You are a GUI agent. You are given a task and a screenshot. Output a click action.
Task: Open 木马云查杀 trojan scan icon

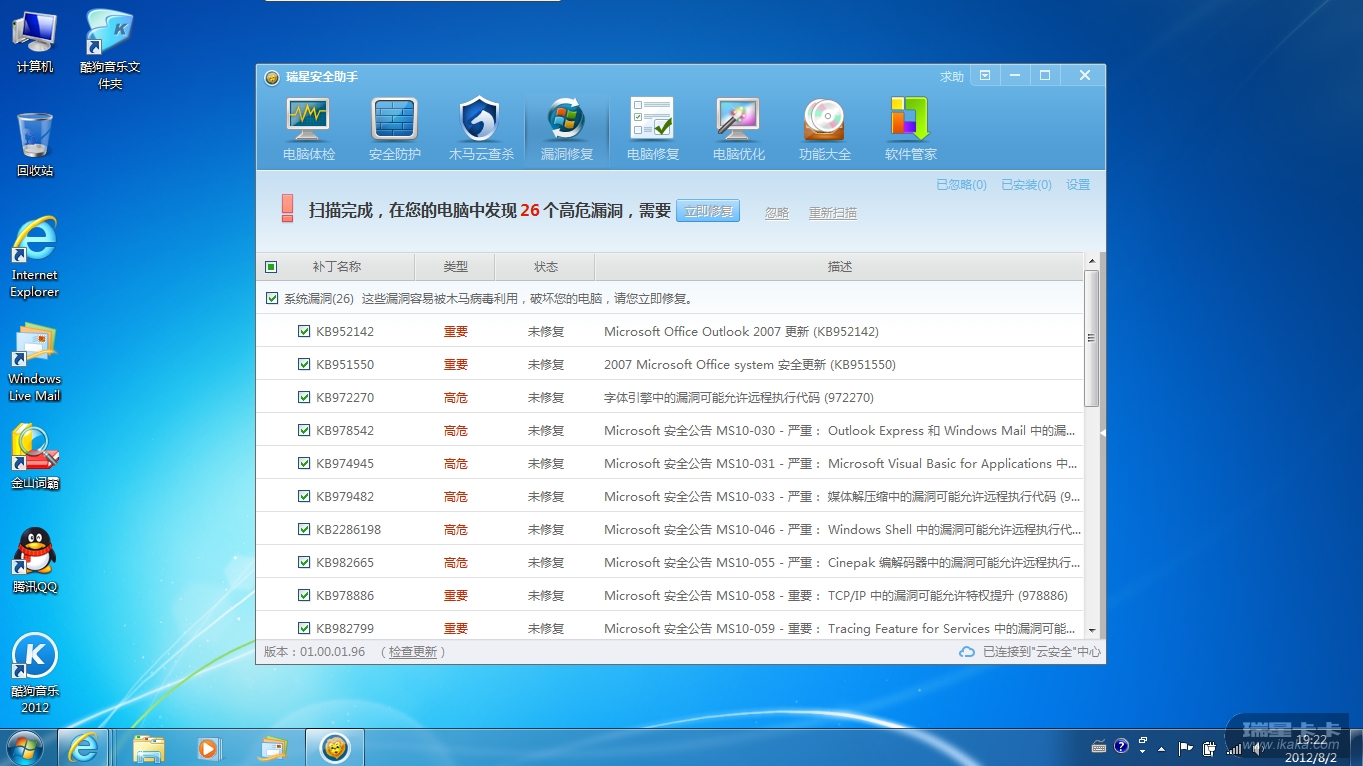coord(480,128)
